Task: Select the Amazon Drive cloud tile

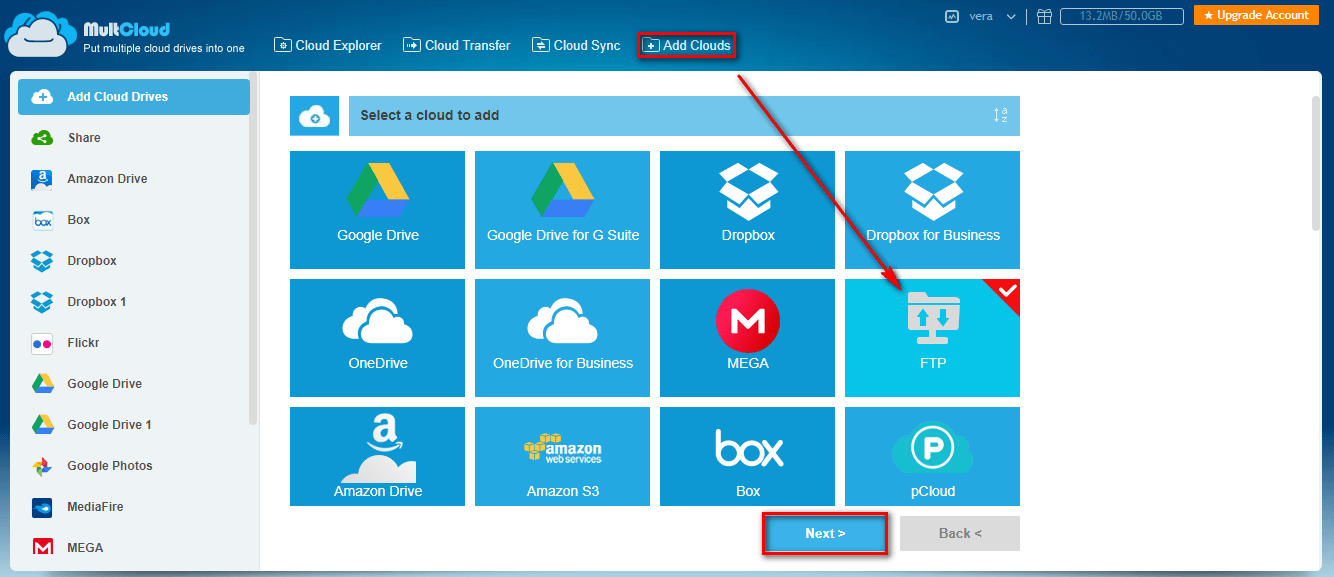Action: pos(377,456)
